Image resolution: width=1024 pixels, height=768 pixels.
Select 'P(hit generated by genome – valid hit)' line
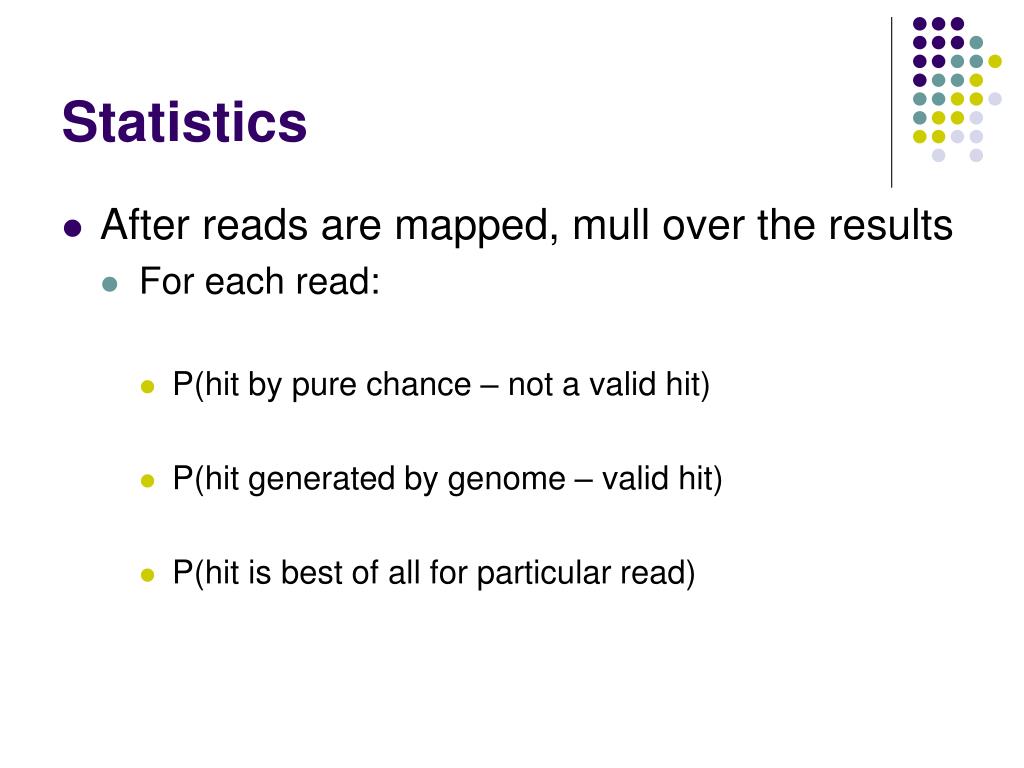(447, 479)
